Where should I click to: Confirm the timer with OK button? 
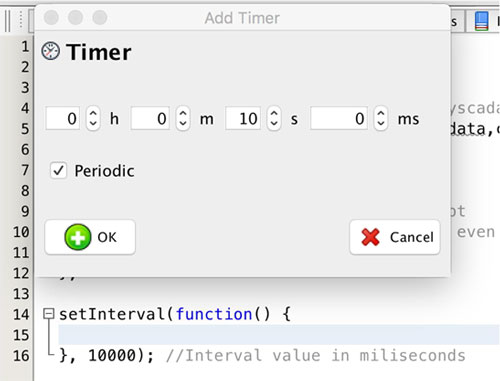(90, 237)
